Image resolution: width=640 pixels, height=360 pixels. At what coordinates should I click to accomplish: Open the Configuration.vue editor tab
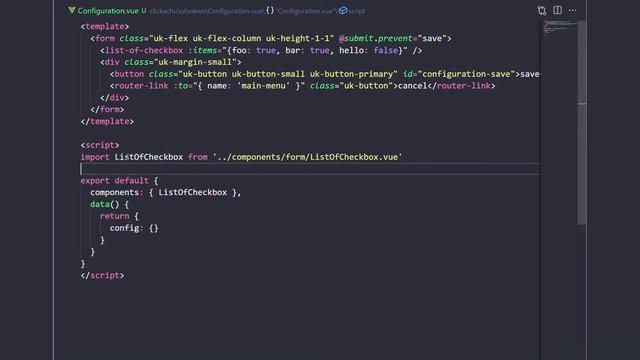[x=108, y=11]
